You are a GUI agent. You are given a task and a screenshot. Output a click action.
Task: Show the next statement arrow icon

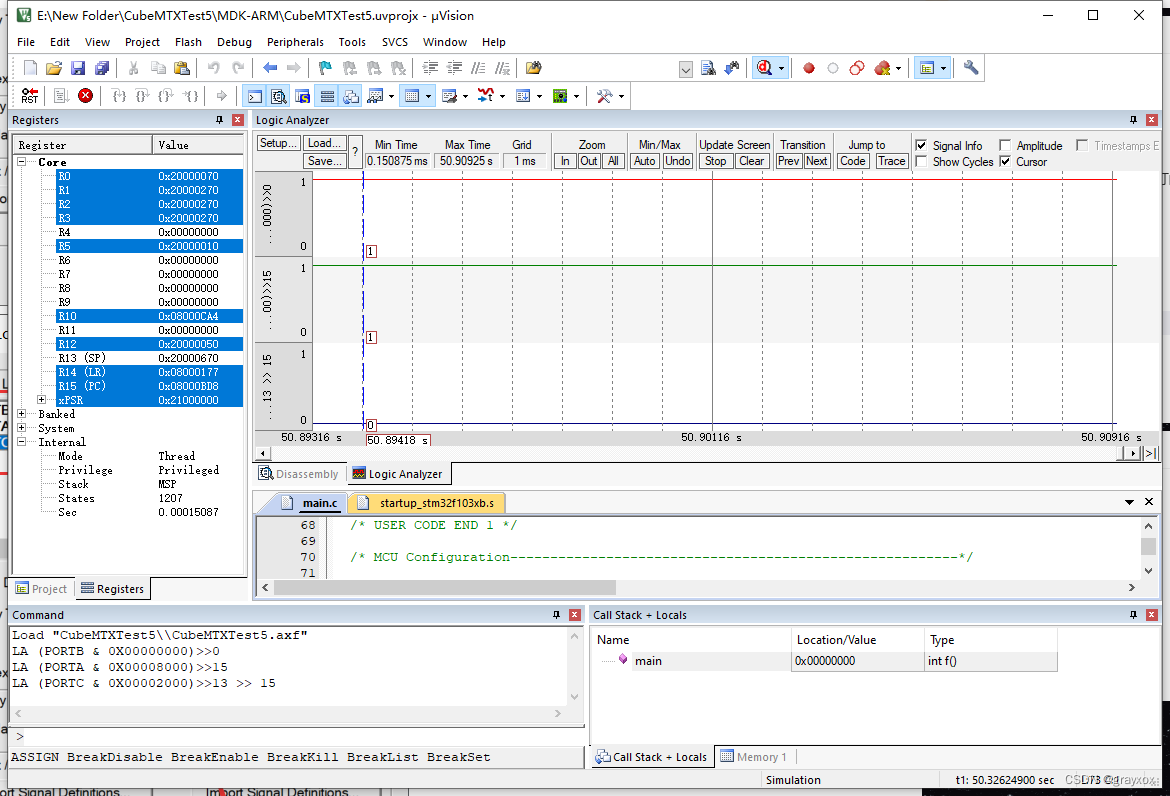pyautogui.click(x=222, y=95)
